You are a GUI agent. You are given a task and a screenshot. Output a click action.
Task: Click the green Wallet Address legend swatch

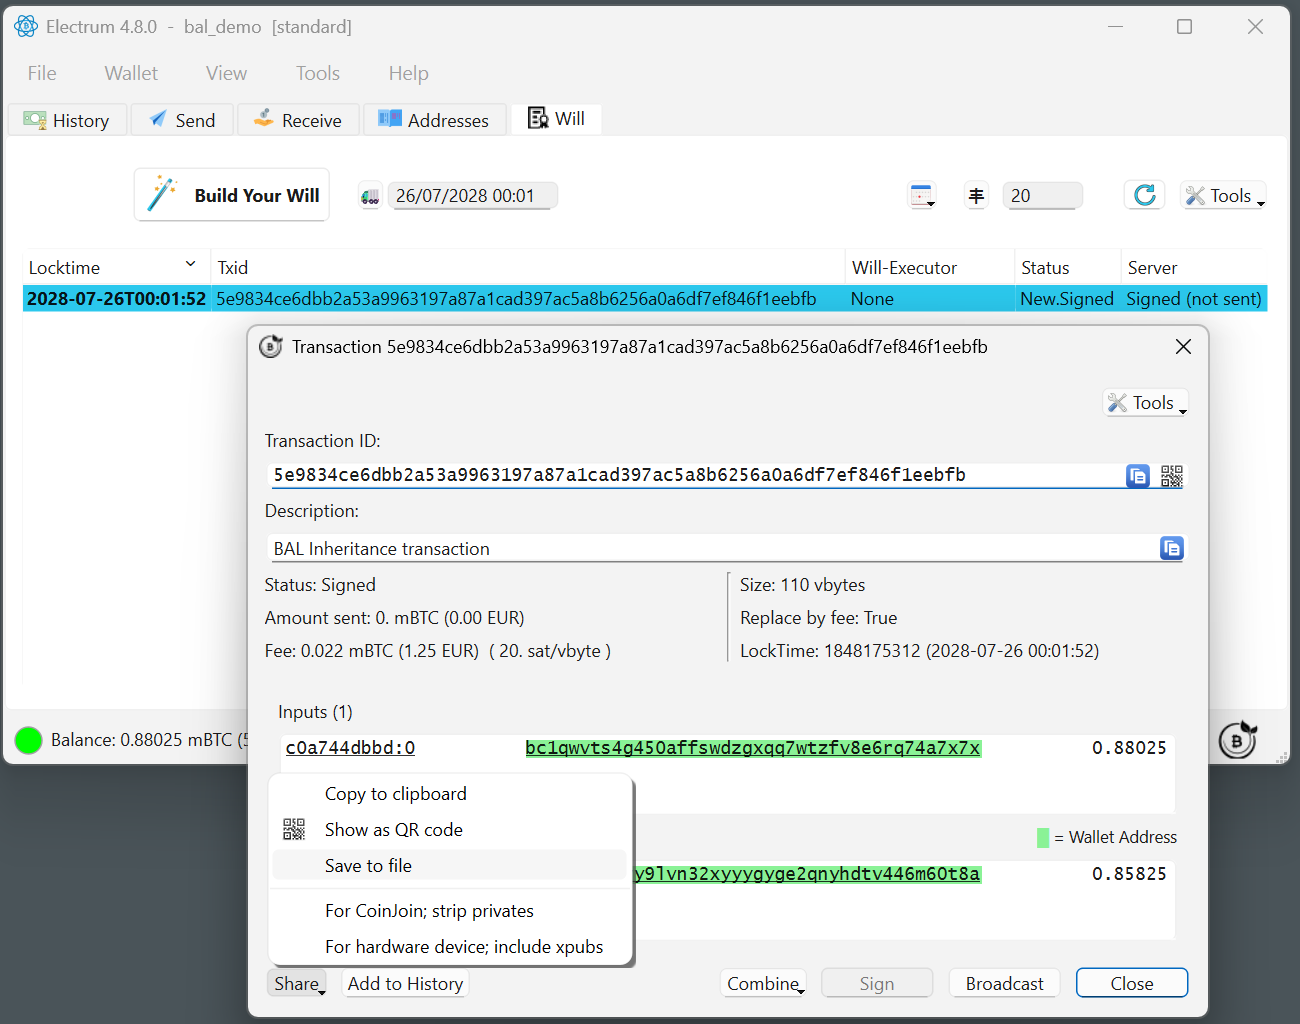[x=1043, y=838]
